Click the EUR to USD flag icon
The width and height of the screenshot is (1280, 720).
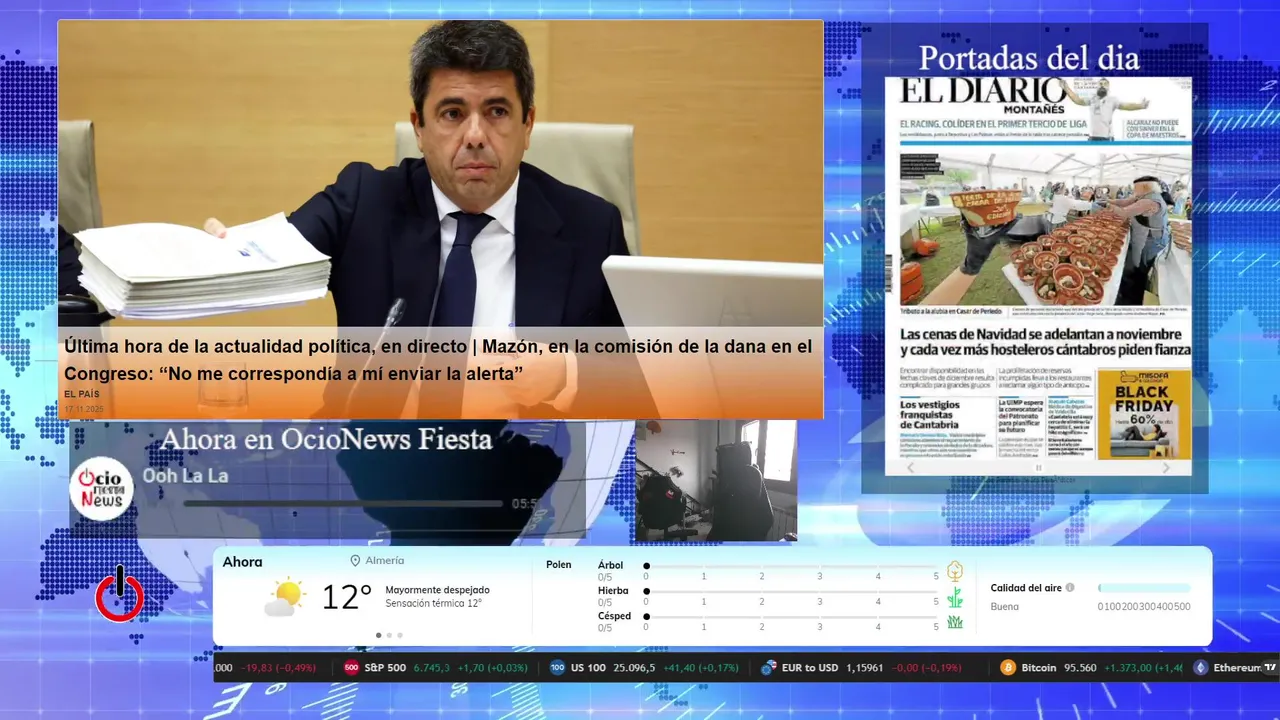(x=768, y=668)
